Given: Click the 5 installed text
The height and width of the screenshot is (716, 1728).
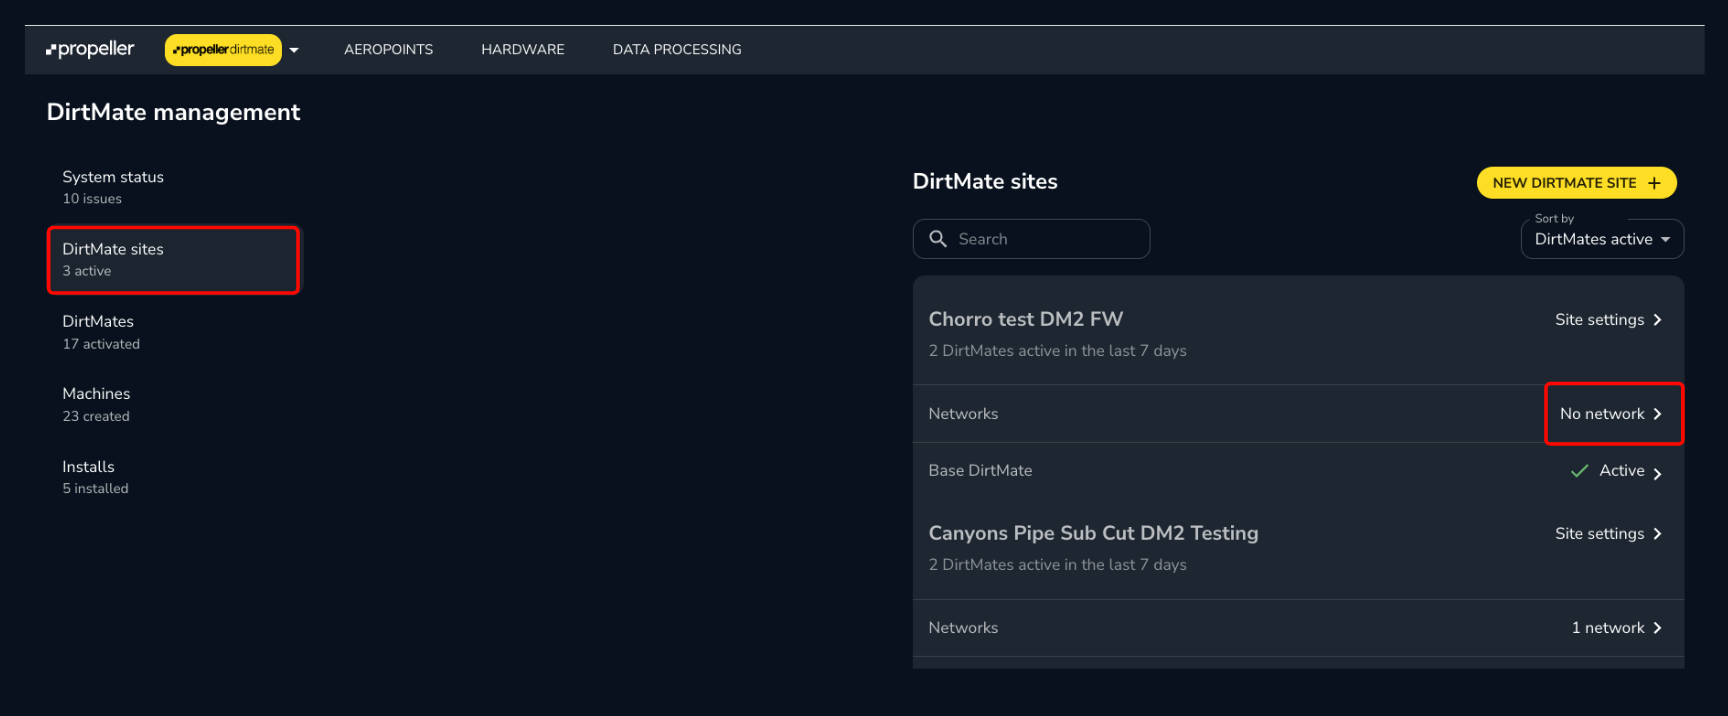Looking at the screenshot, I should (95, 489).
